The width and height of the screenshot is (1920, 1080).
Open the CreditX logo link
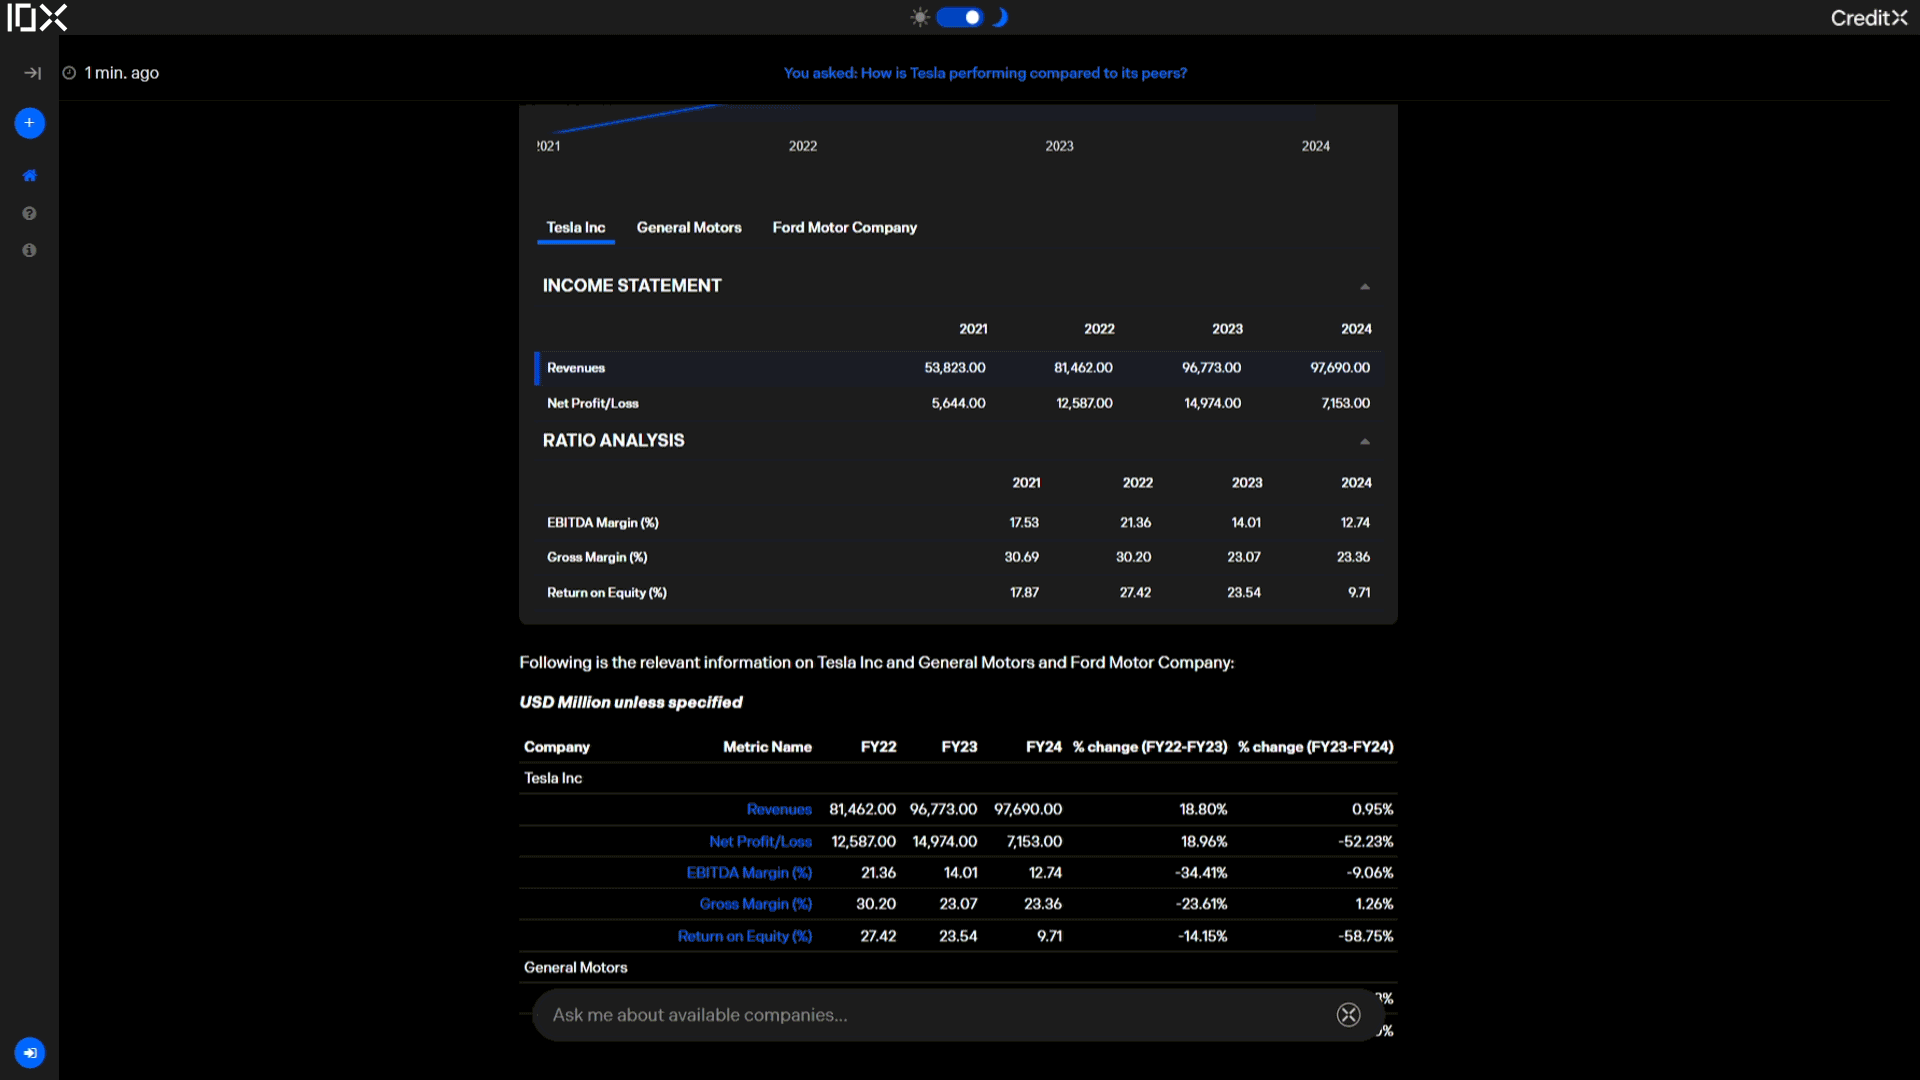pyautogui.click(x=1869, y=17)
